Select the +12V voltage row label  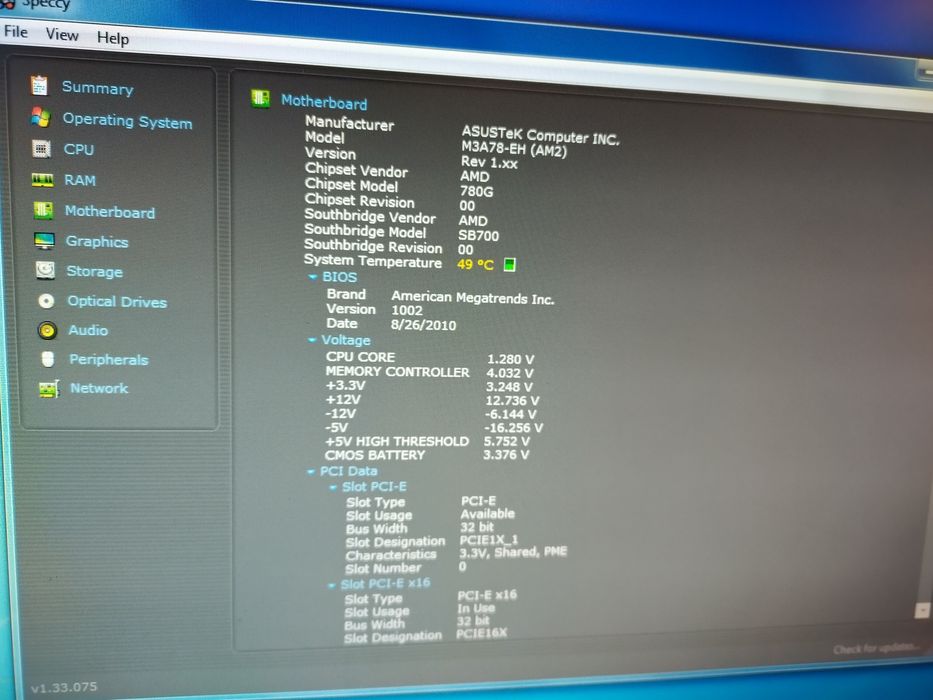point(343,399)
